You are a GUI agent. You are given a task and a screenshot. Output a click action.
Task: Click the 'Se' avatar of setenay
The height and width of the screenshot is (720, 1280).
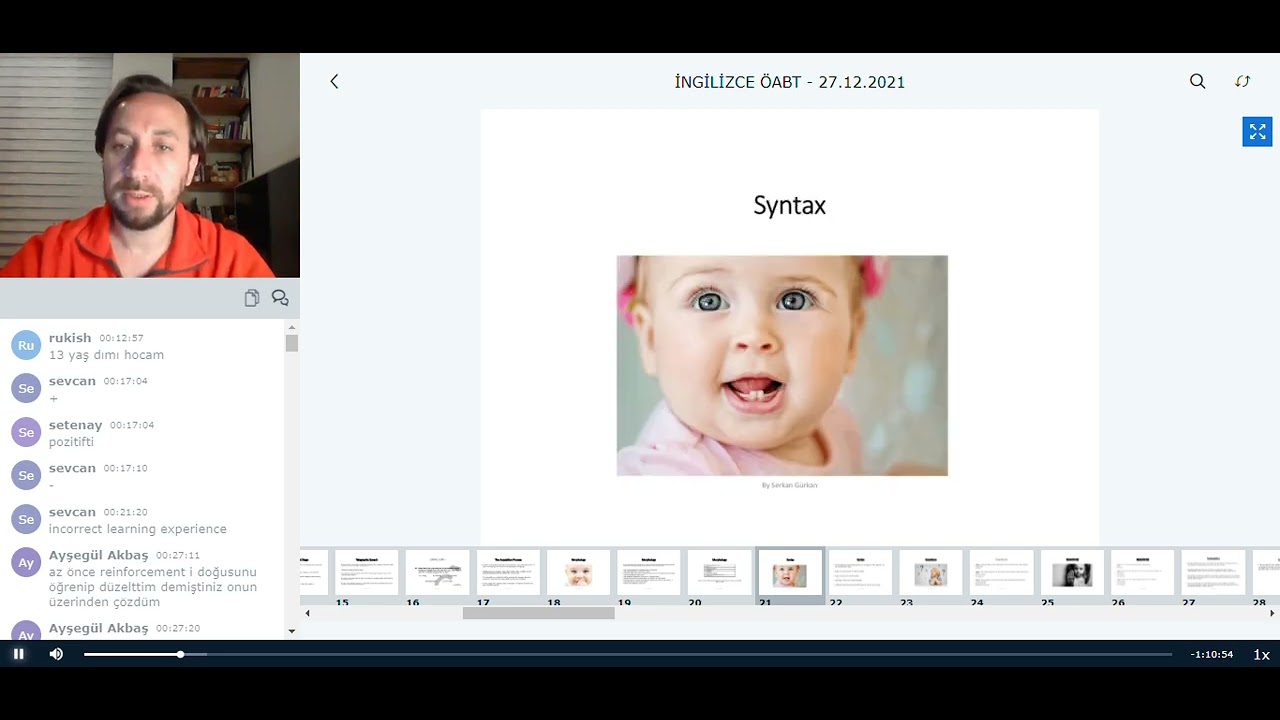pyautogui.click(x=26, y=432)
